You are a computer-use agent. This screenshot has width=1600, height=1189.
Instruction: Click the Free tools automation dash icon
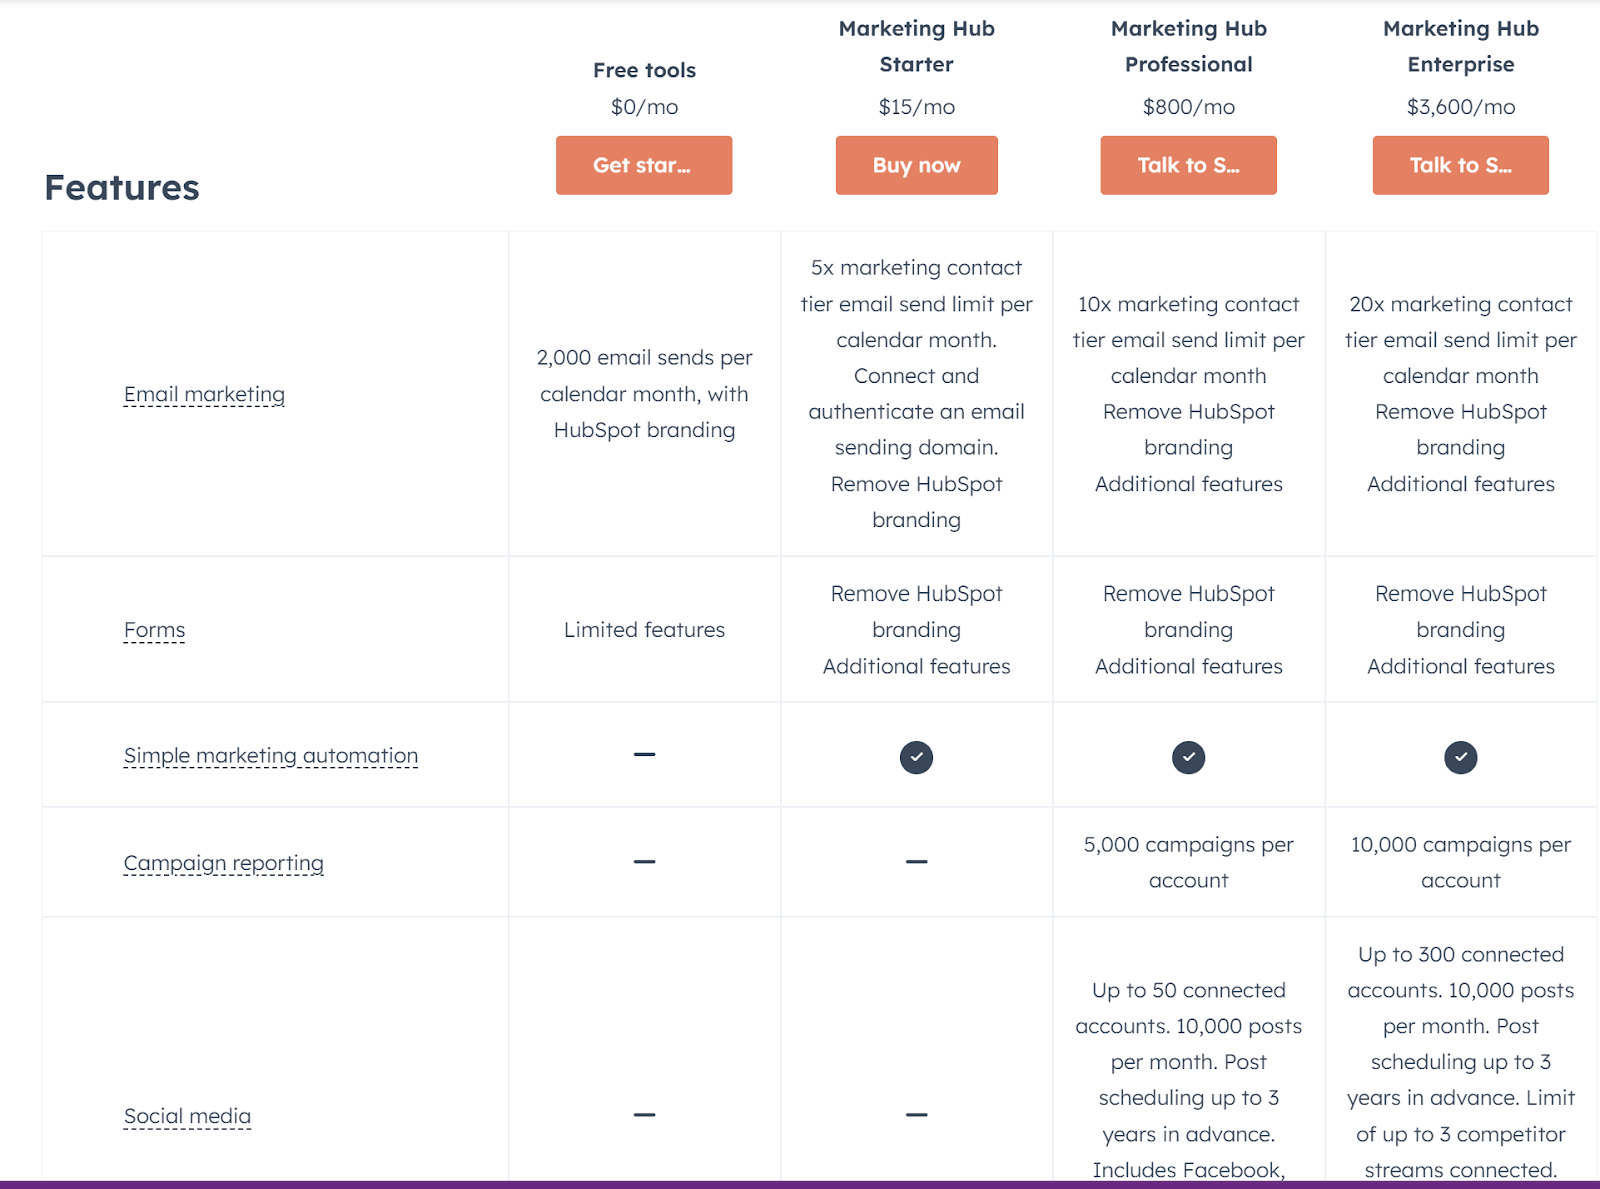[x=644, y=754]
